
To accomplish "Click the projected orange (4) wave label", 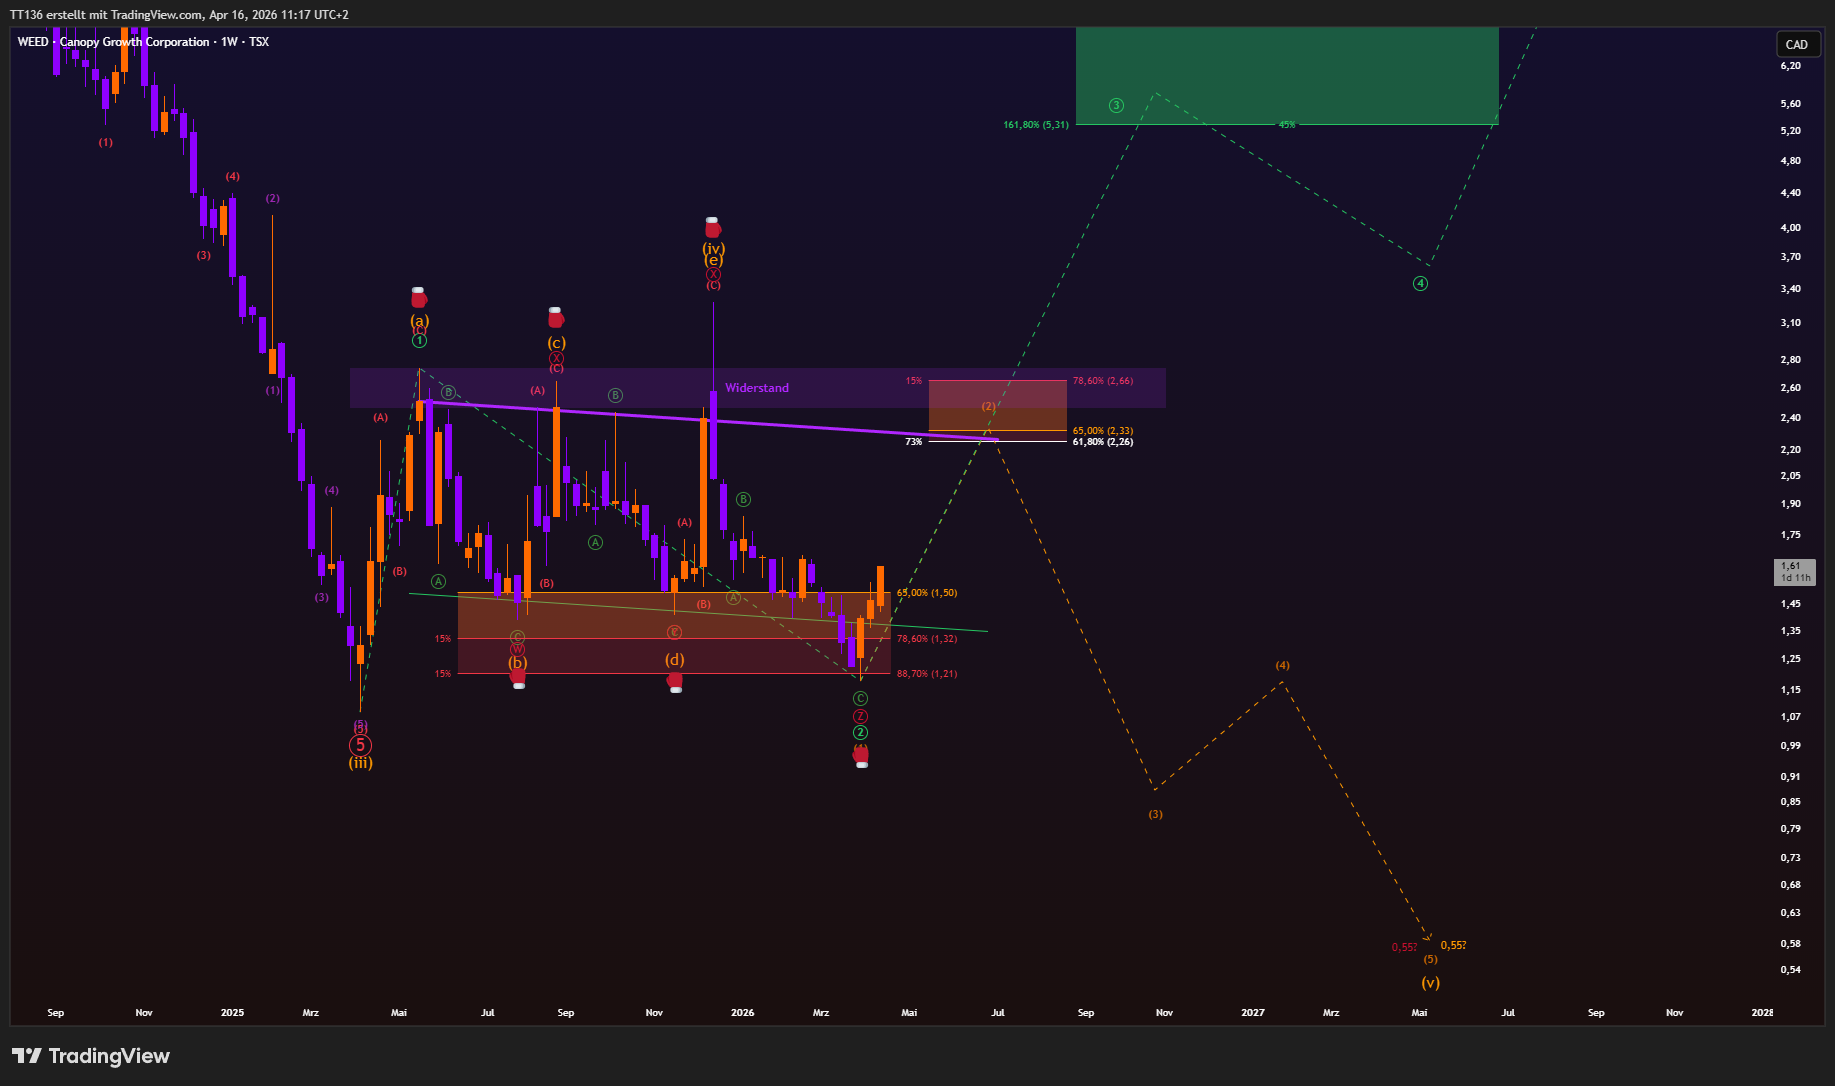I will click(x=1282, y=666).
